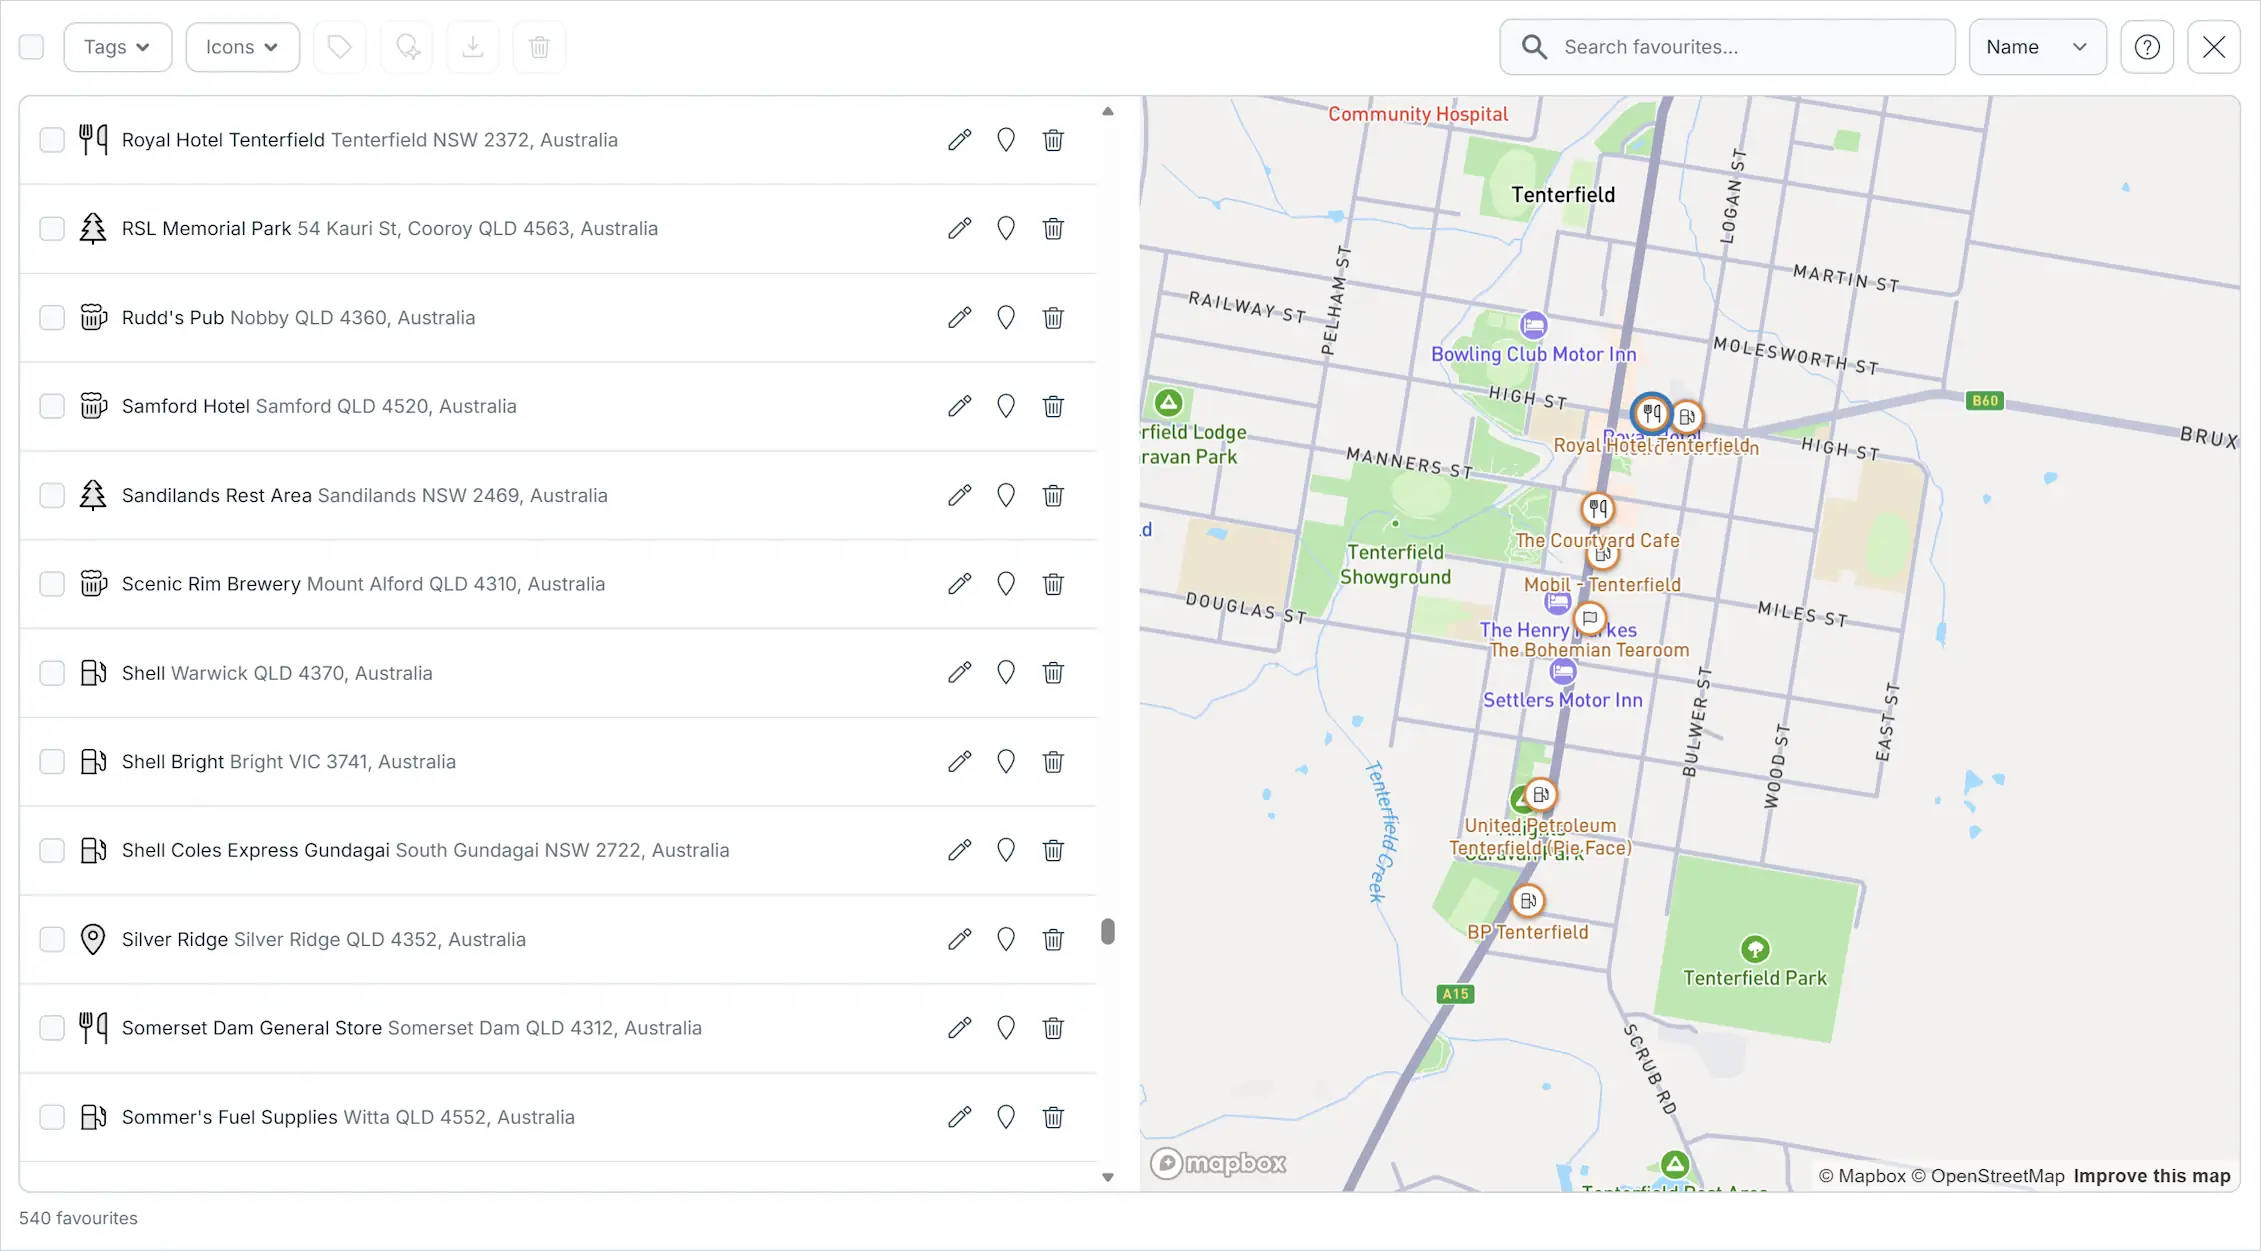2261x1251 pixels.
Task: Click the Scenic Rim Brewery name
Action: (211, 584)
